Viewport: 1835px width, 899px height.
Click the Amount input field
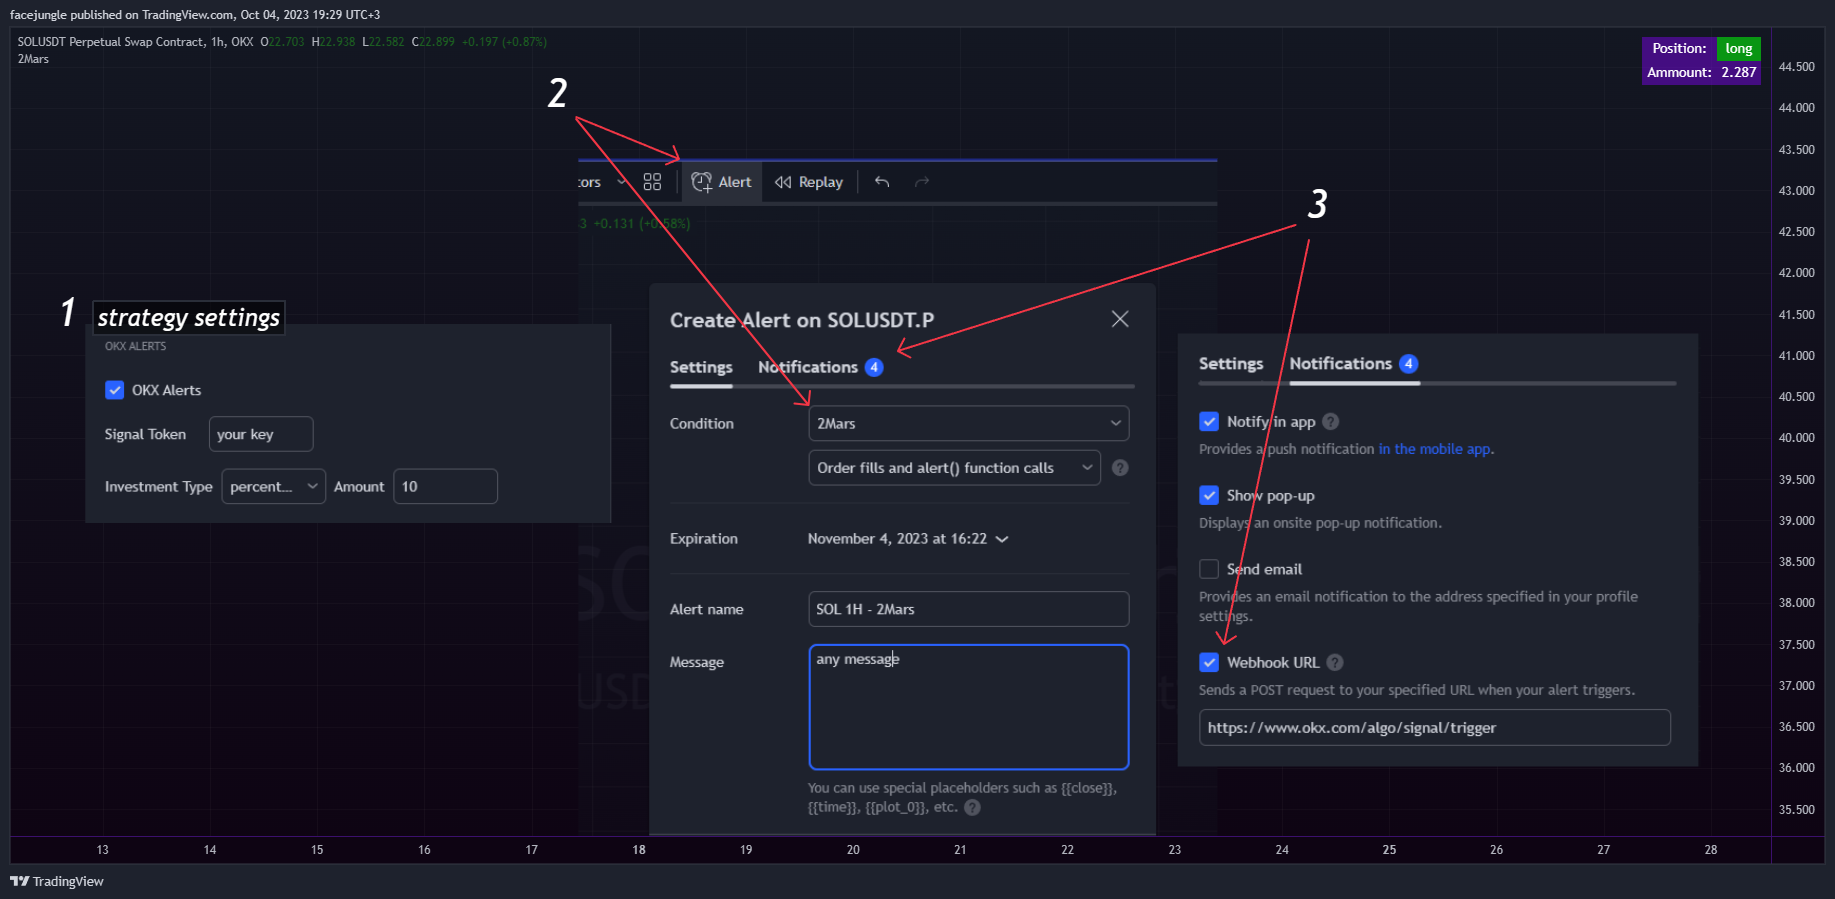point(445,487)
